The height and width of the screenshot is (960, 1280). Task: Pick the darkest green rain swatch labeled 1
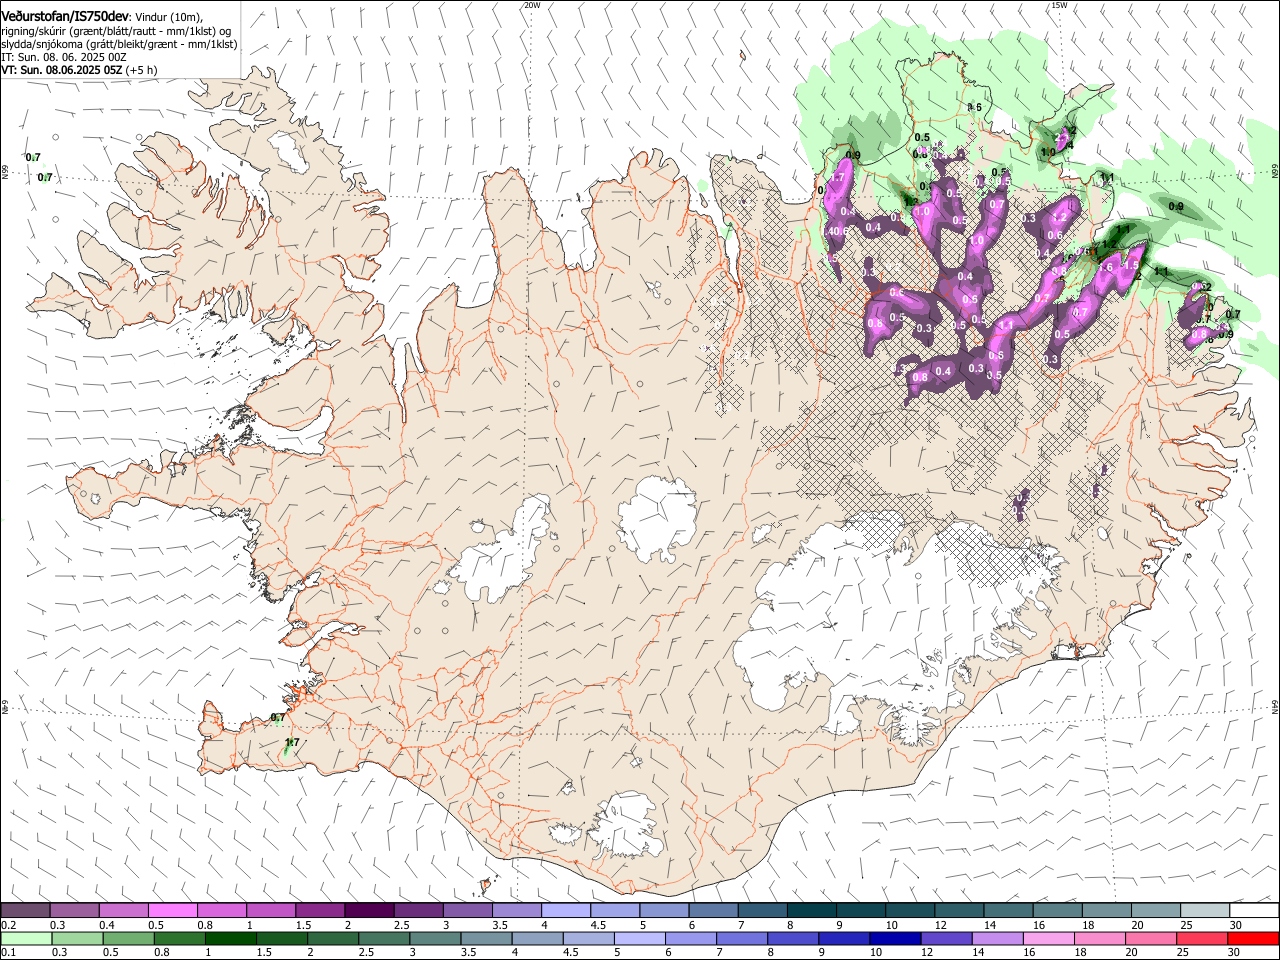(229, 939)
